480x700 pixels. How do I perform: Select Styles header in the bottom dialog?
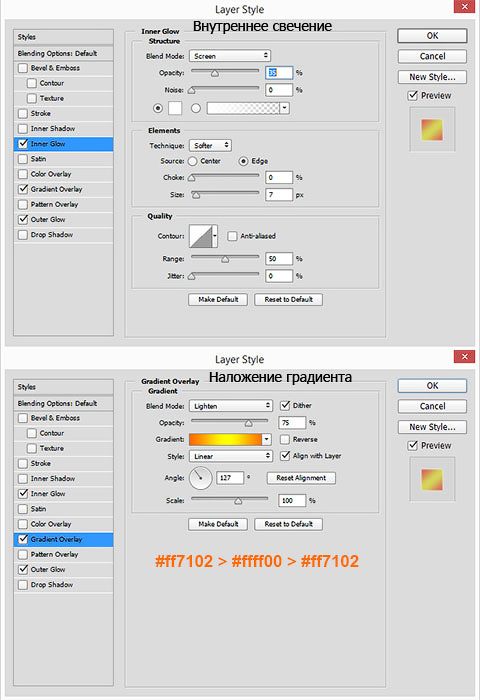pos(63,387)
